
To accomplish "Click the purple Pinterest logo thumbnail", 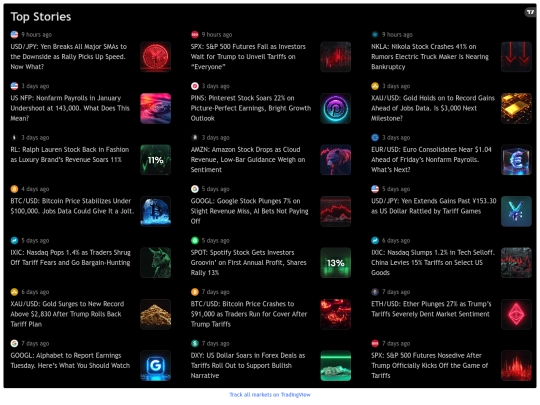I will (x=336, y=108).
